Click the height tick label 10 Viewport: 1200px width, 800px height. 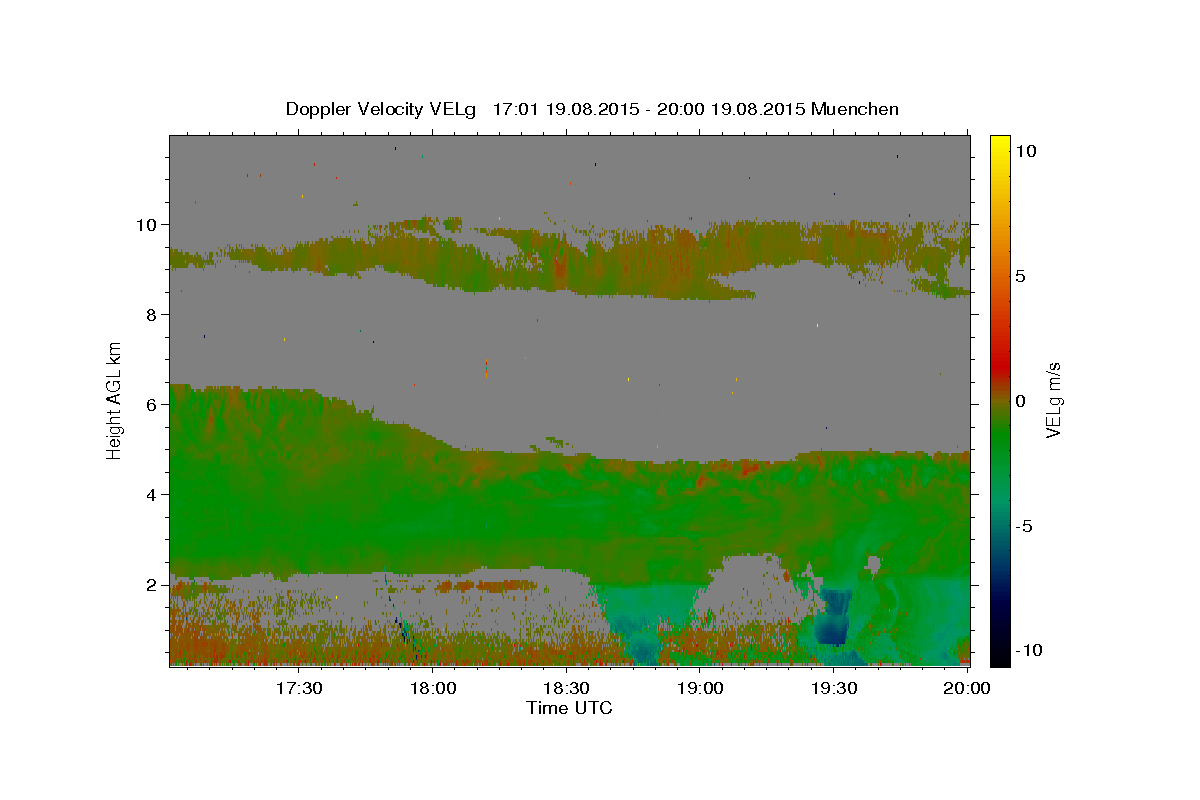coord(148,225)
